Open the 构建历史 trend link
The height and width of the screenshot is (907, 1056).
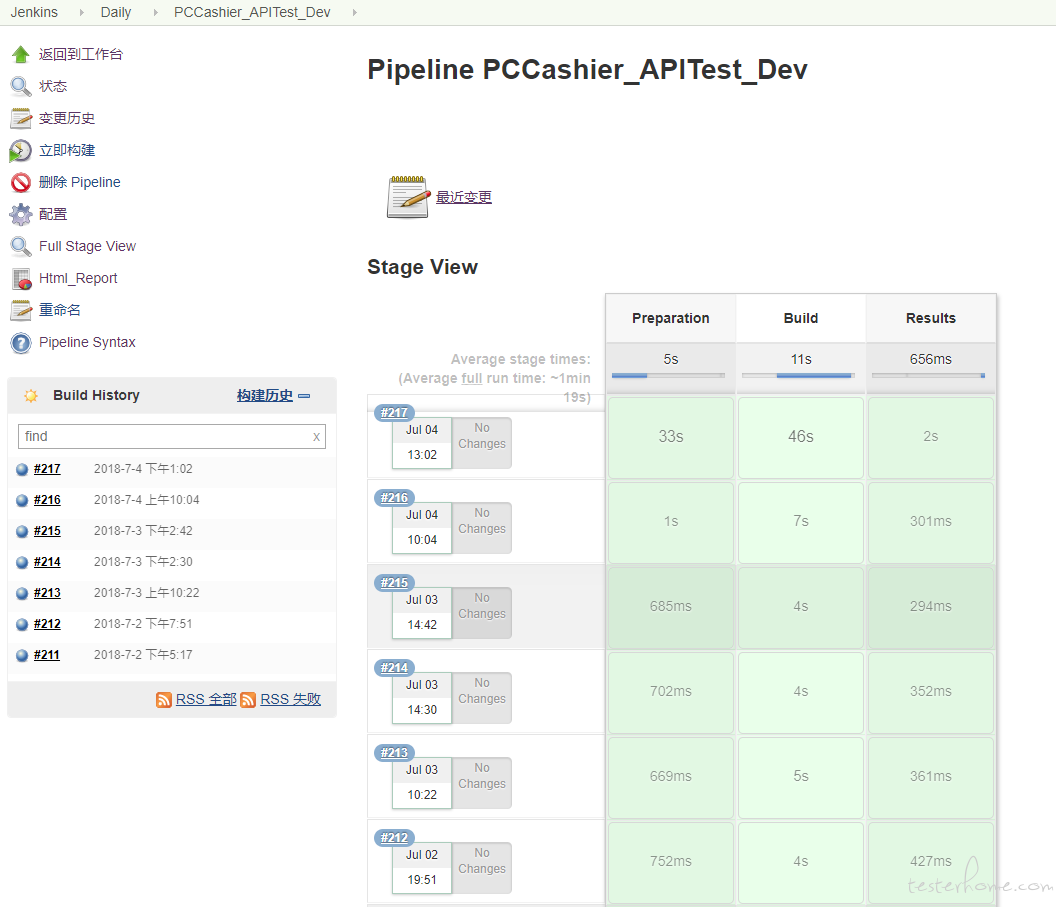[265, 395]
